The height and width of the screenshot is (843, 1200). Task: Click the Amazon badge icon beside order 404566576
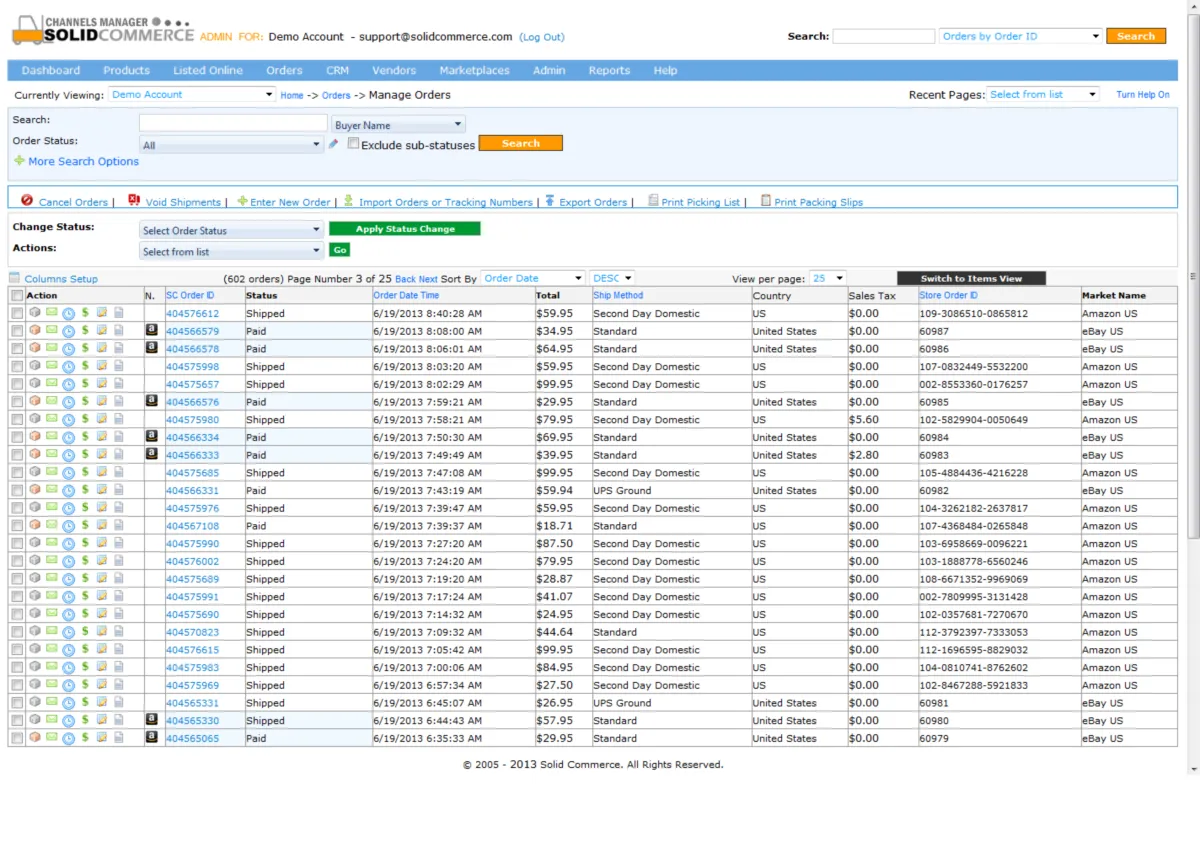tap(152, 400)
